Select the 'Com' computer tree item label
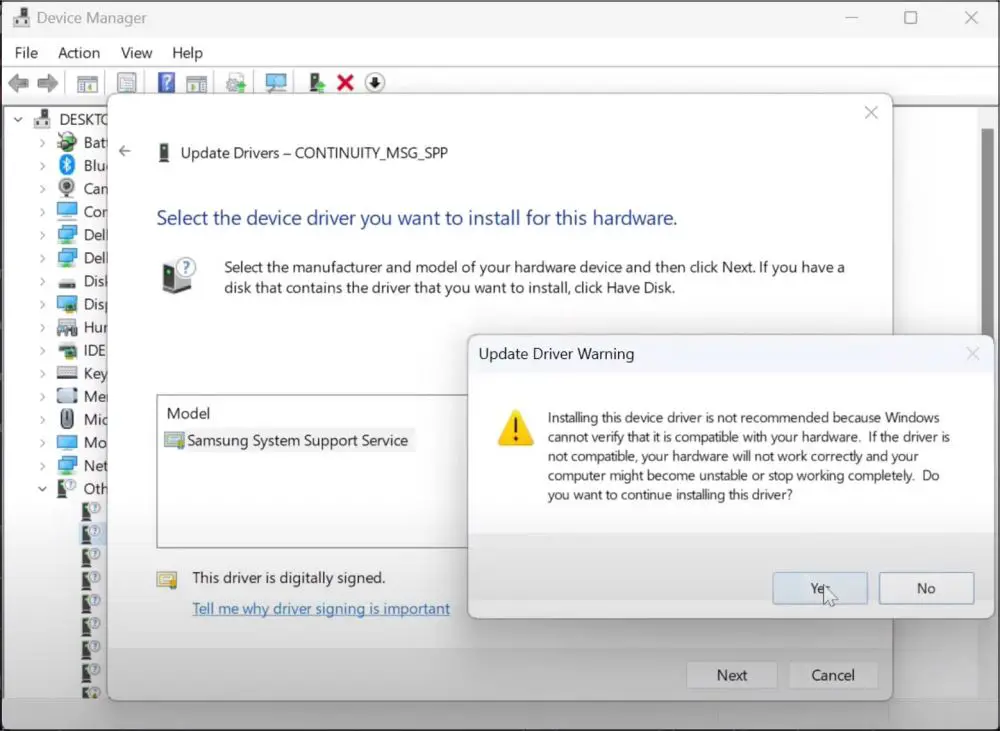Viewport: 1000px width, 731px height. 95,211
